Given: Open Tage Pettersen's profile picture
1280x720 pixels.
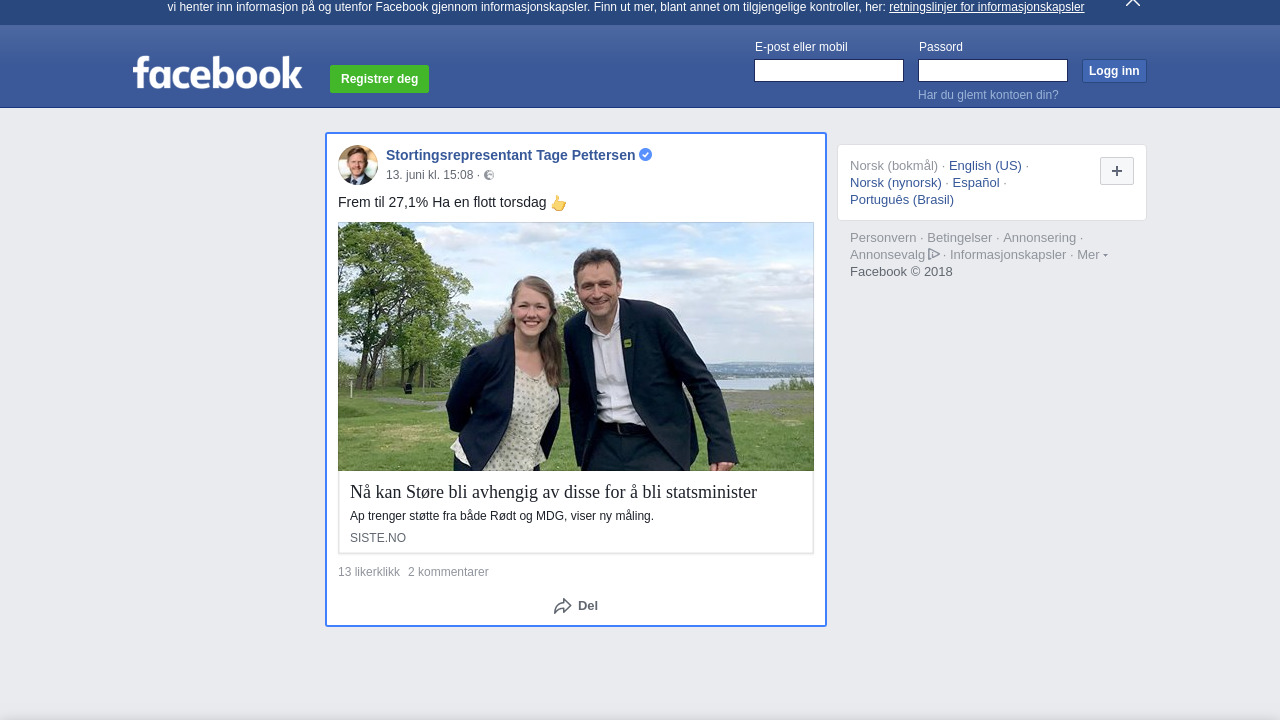Looking at the screenshot, I should (x=358, y=165).
